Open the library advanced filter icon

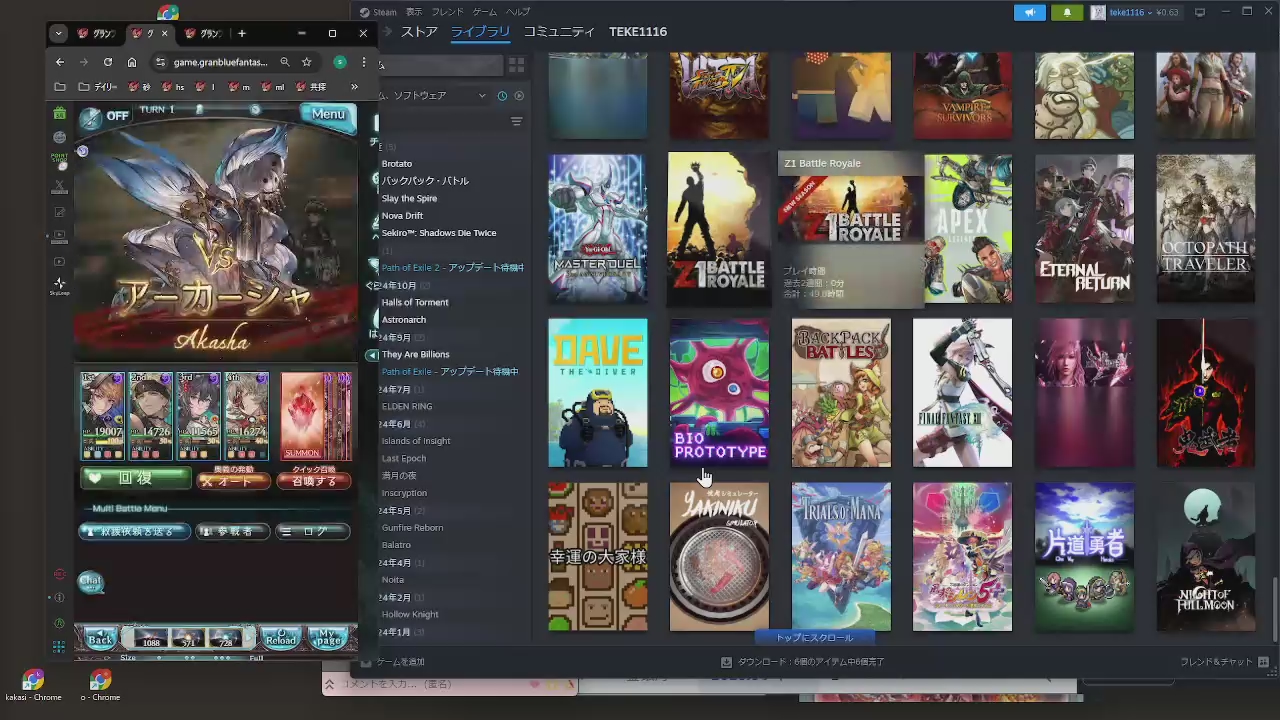coord(516,122)
